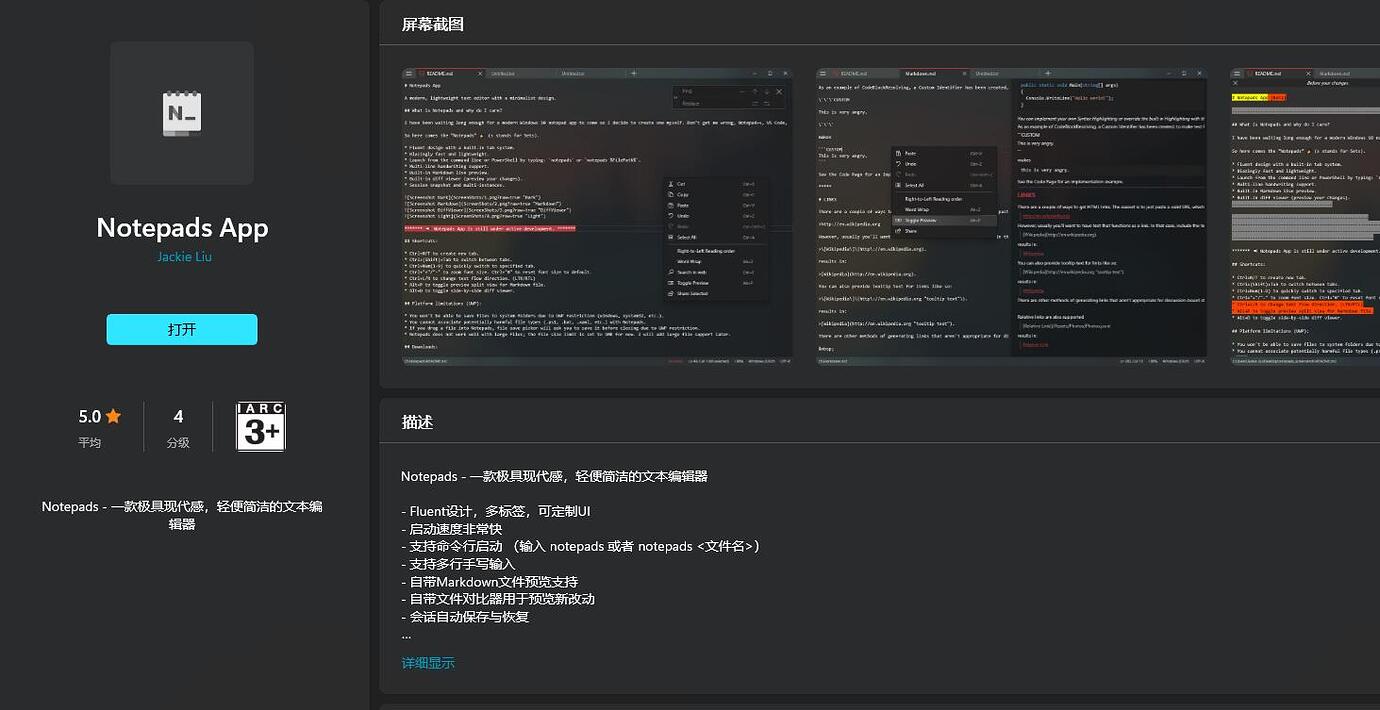The image size is (1380, 710).
Task: Click the IARC 3+ age rating badge
Action: tap(259, 427)
